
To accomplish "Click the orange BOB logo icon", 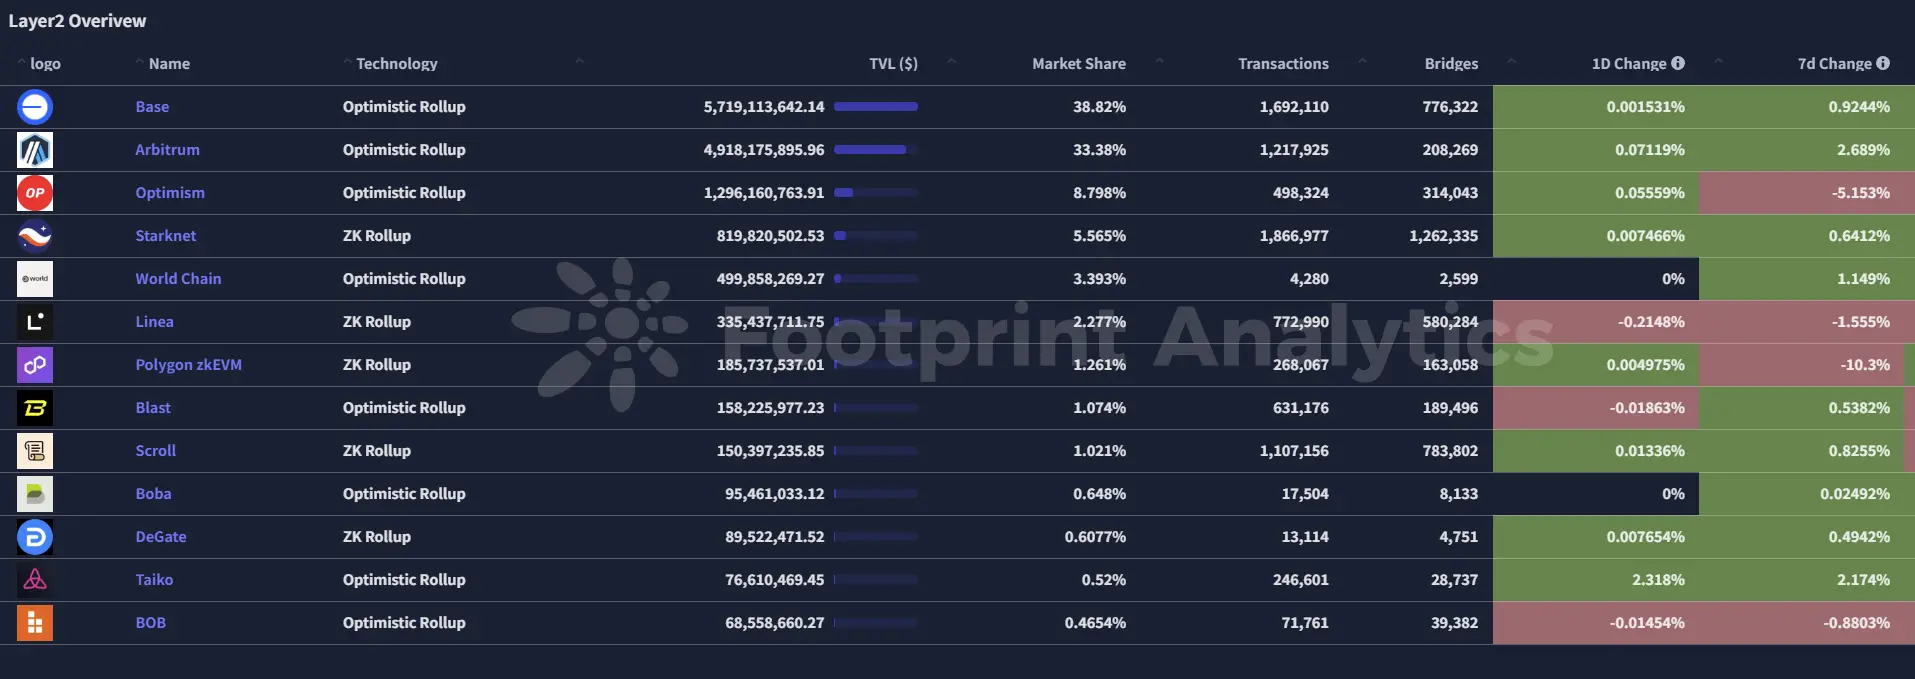I will [35, 623].
